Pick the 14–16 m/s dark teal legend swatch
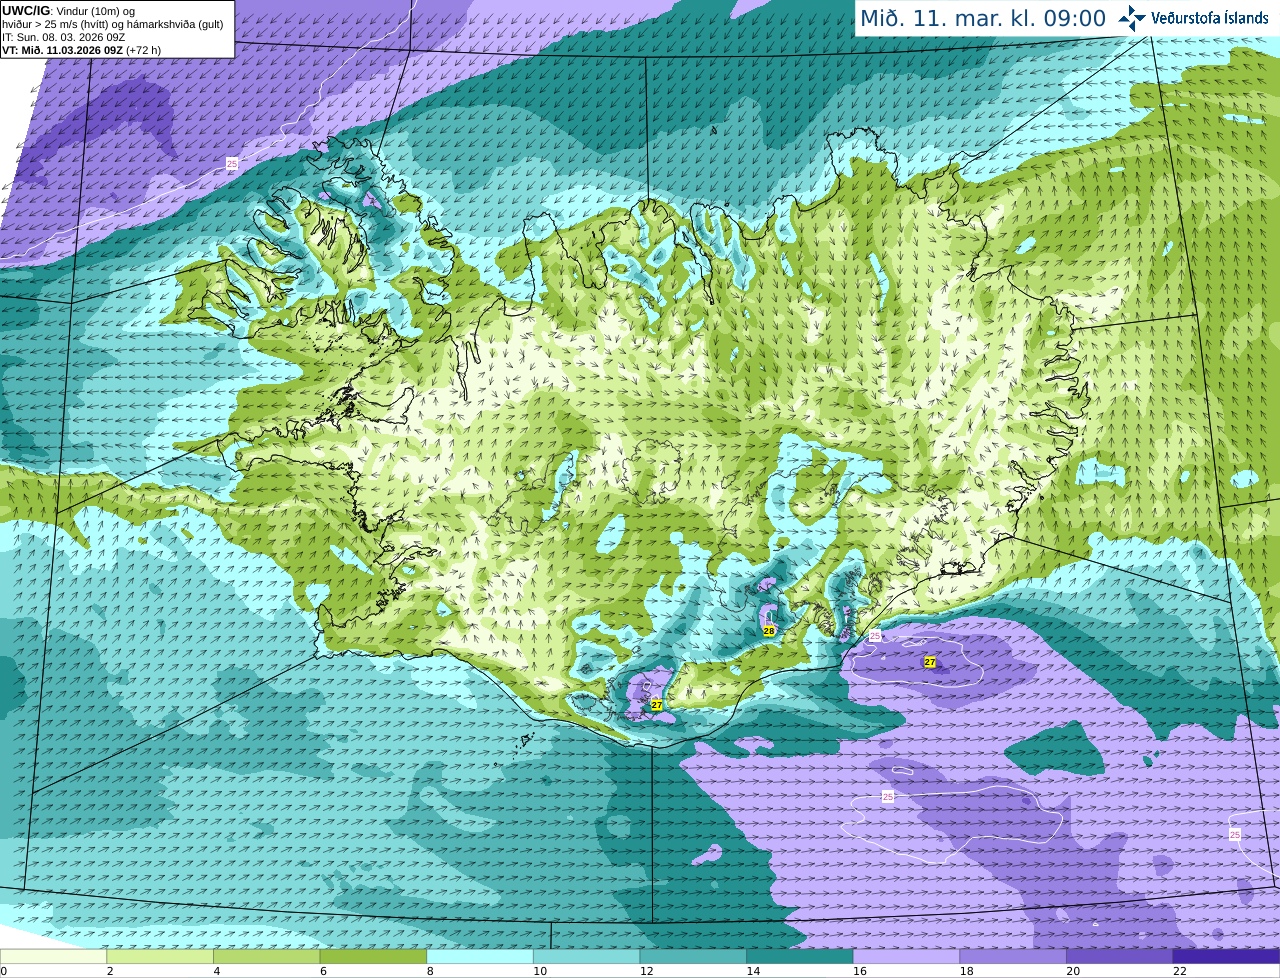This screenshot has height=978, width=1280. point(800,956)
